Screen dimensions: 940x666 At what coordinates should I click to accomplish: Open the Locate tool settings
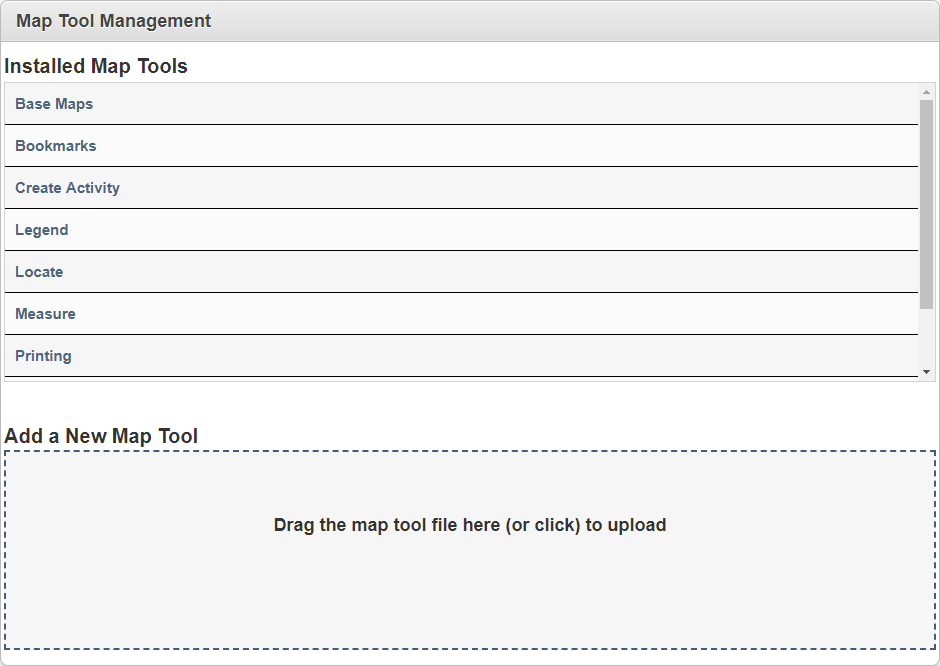pos(39,272)
